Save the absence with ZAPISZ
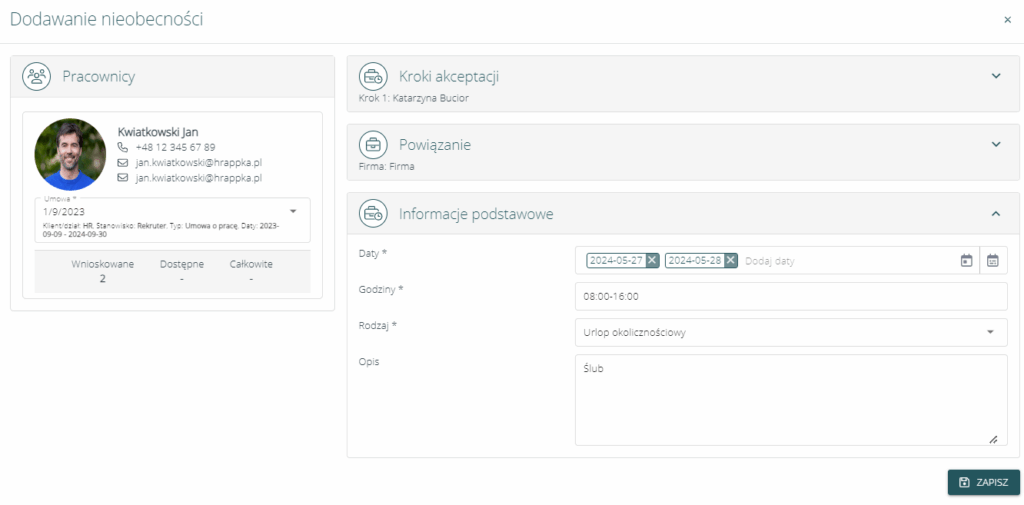This screenshot has height=505, width=1024. click(984, 483)
